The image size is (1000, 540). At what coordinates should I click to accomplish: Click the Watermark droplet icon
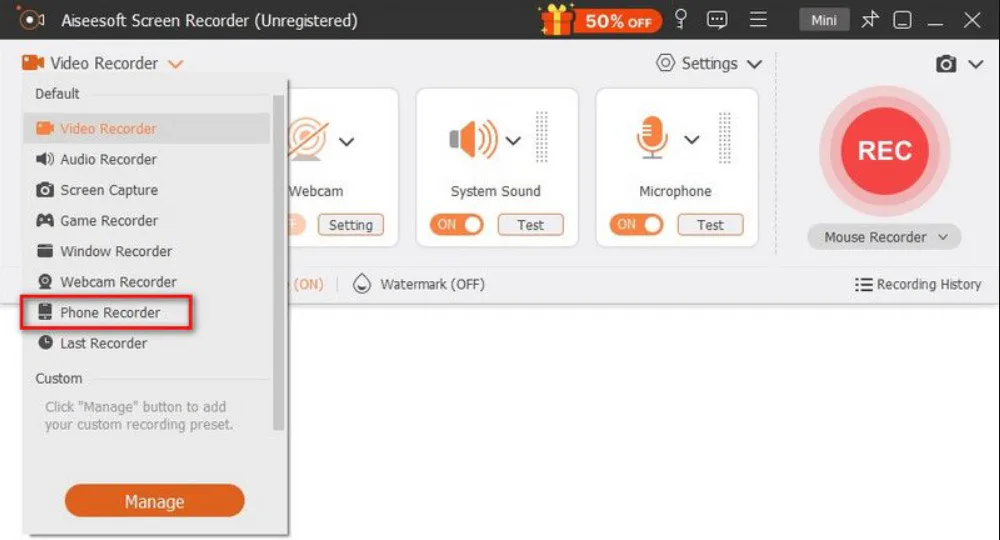(x=362, y=284)
